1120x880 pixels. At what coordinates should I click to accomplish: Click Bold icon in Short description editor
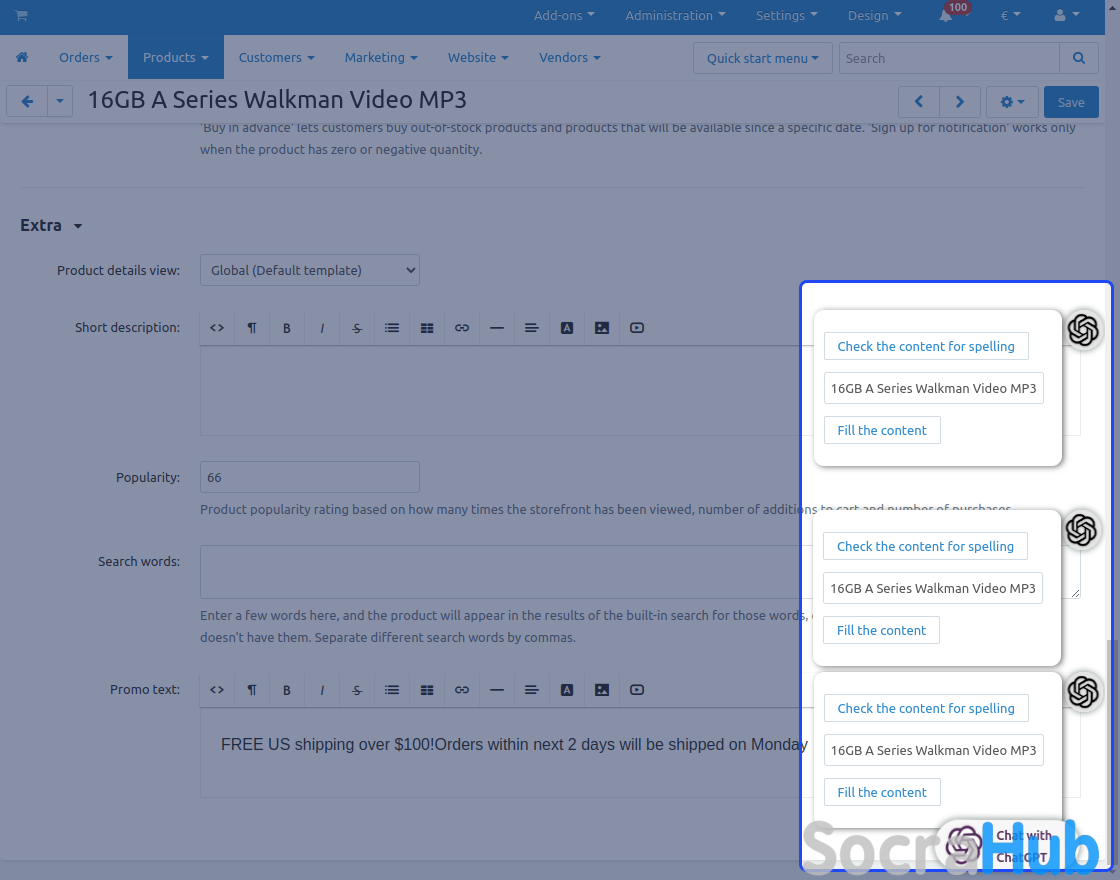coord(287,328)
